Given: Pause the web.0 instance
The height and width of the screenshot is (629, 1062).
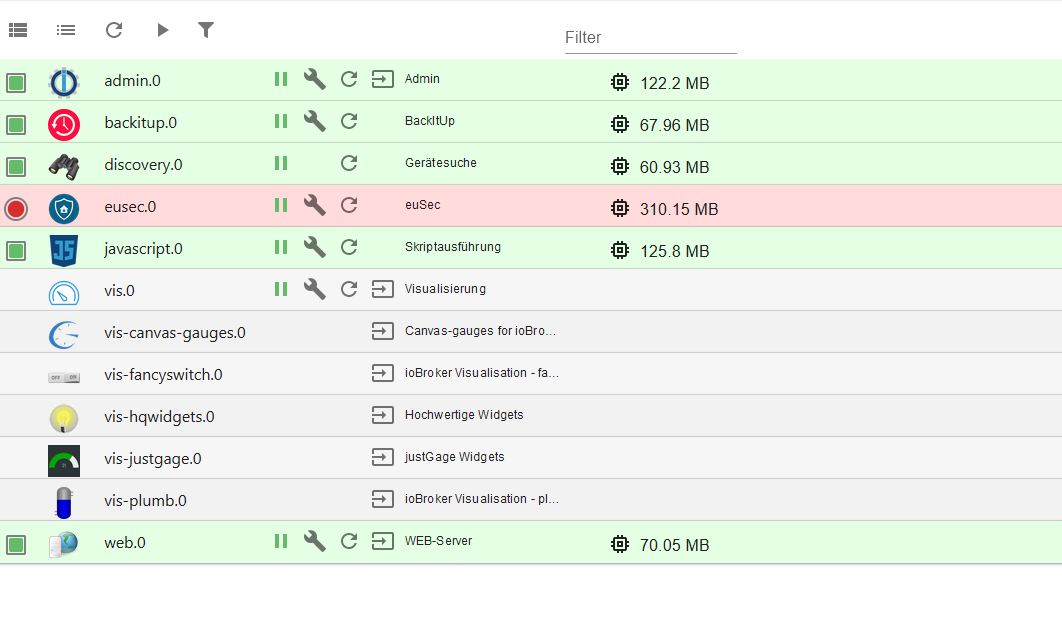Looking at the screenshot, I should pyautogui.click(x=281, y=541).
